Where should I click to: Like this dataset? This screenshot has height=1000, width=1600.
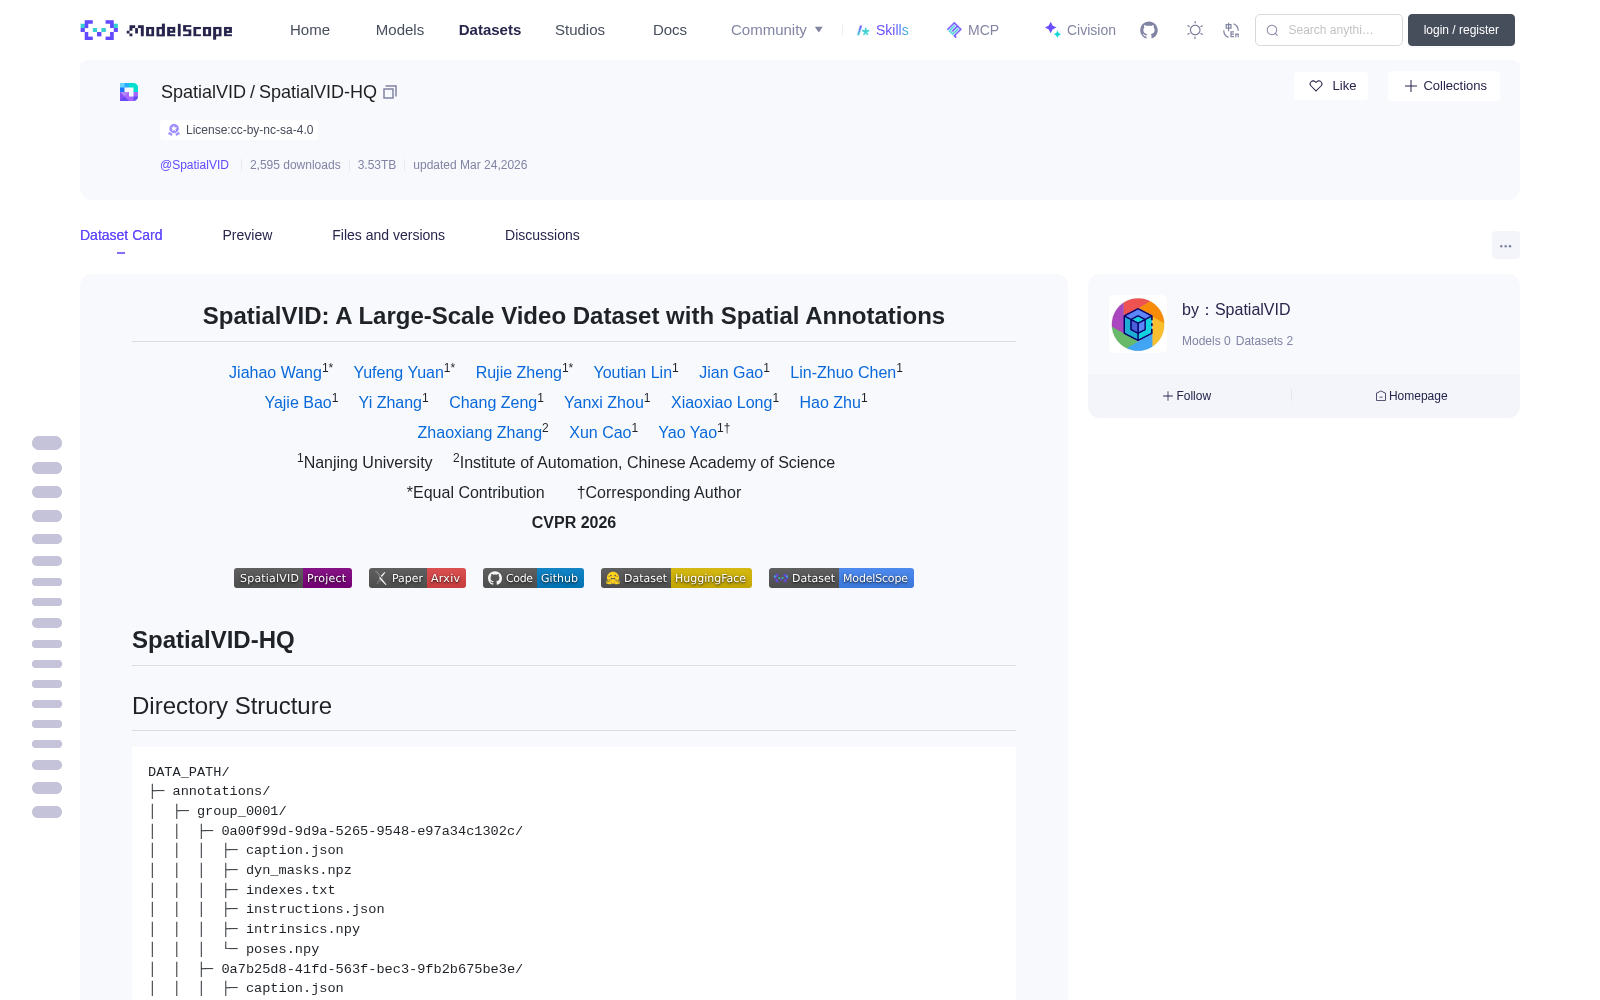[x=1331, y=86]
